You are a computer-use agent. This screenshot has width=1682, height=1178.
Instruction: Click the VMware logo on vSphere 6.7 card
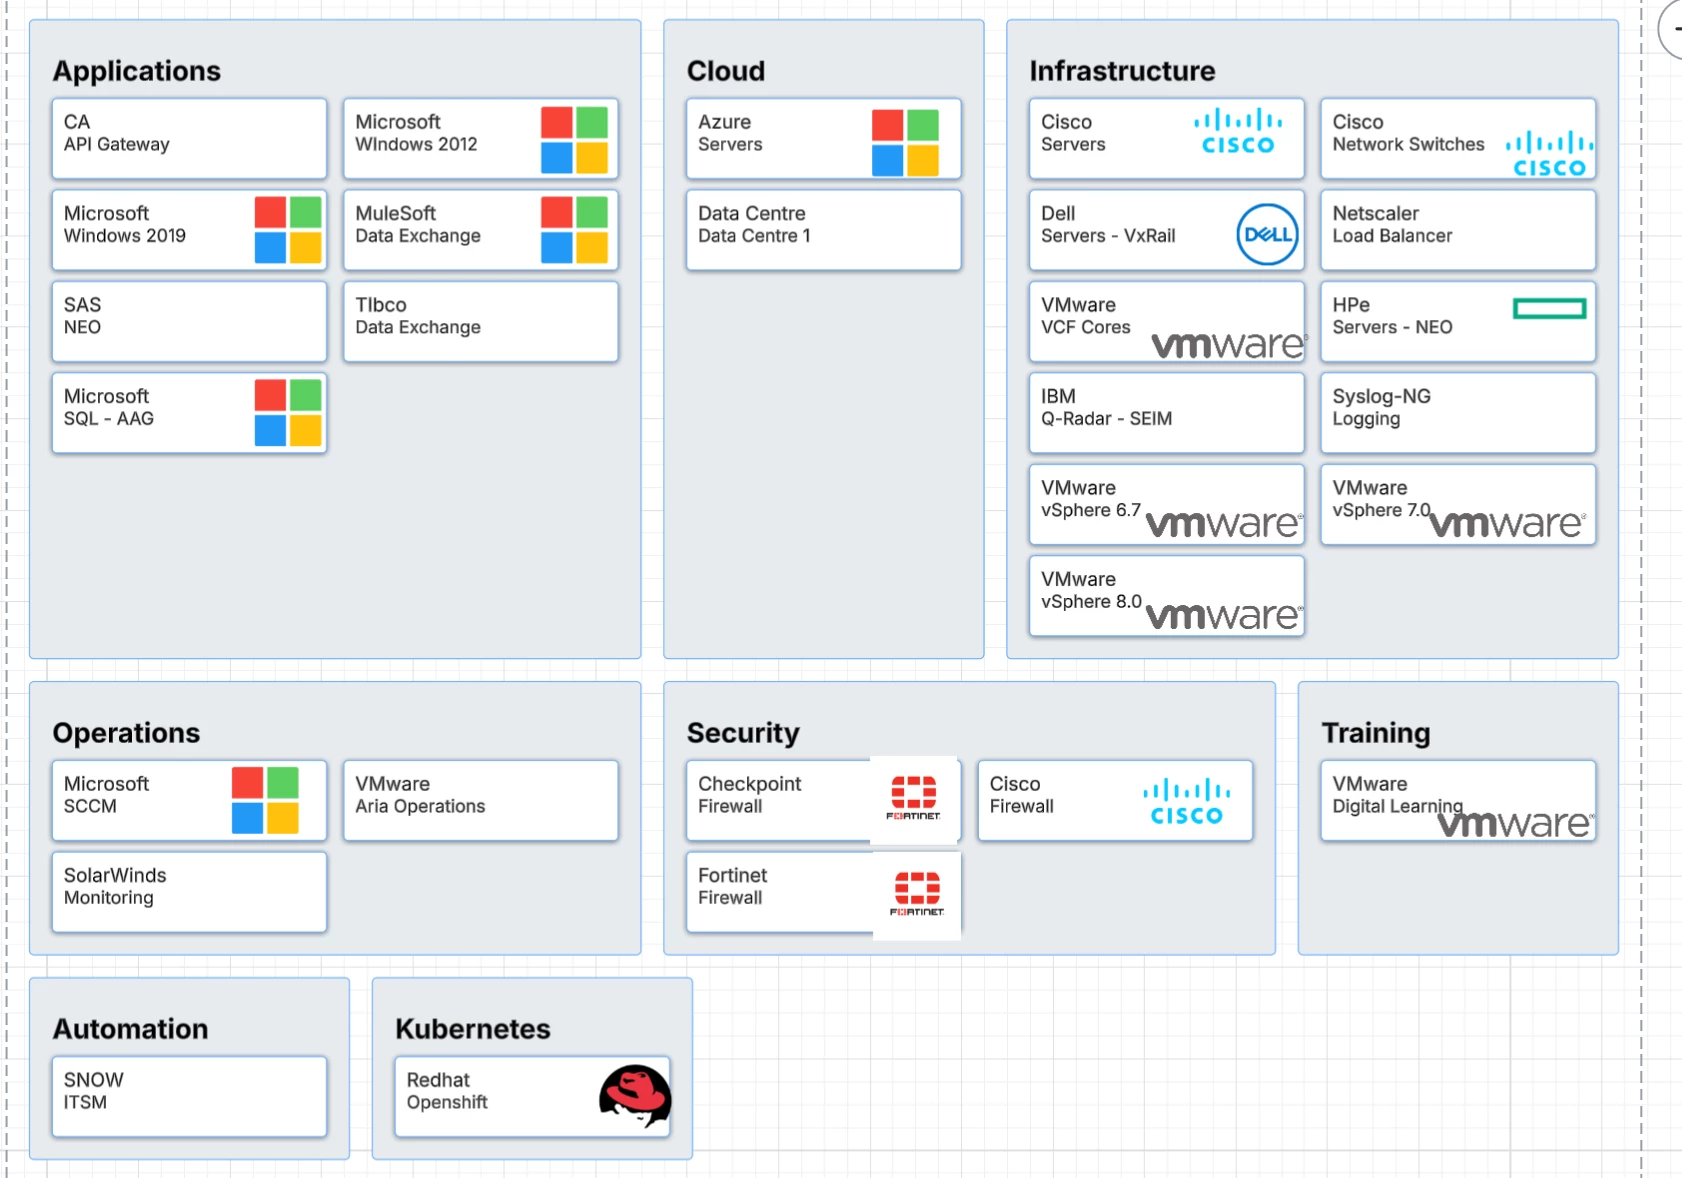(1224, 523)
